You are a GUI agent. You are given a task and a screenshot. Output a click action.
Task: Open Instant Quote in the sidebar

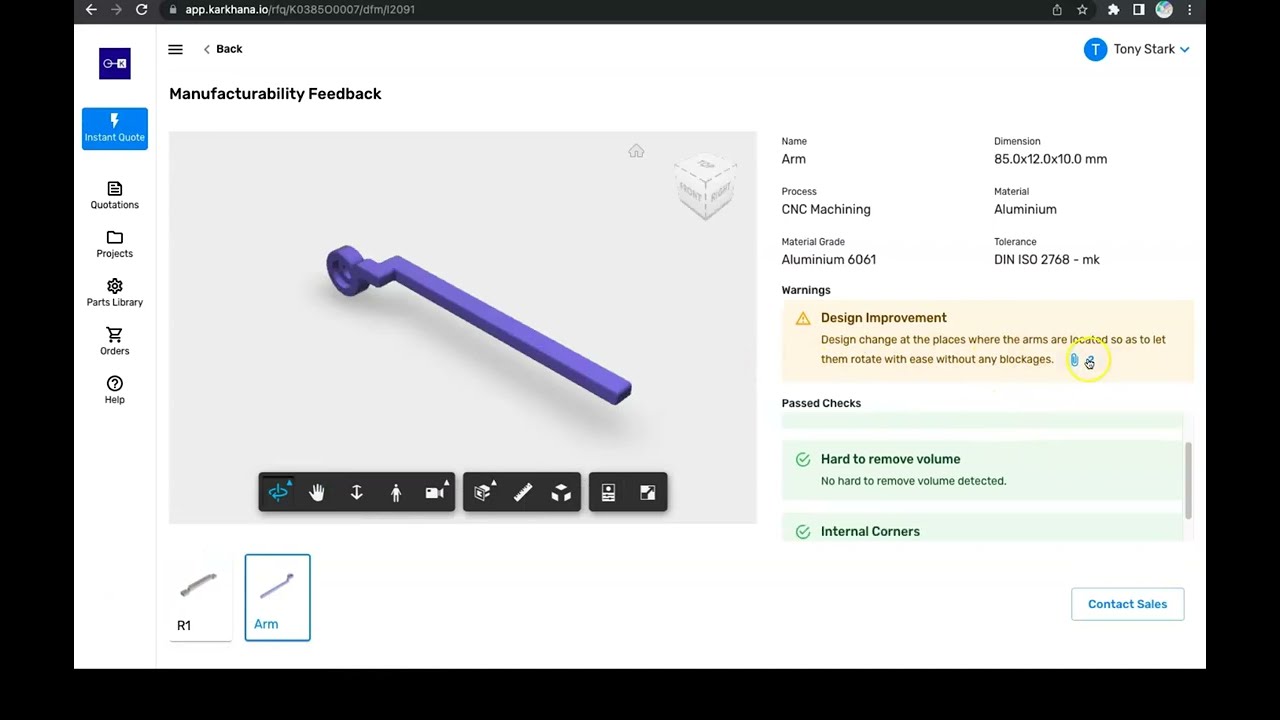[115, 129]
